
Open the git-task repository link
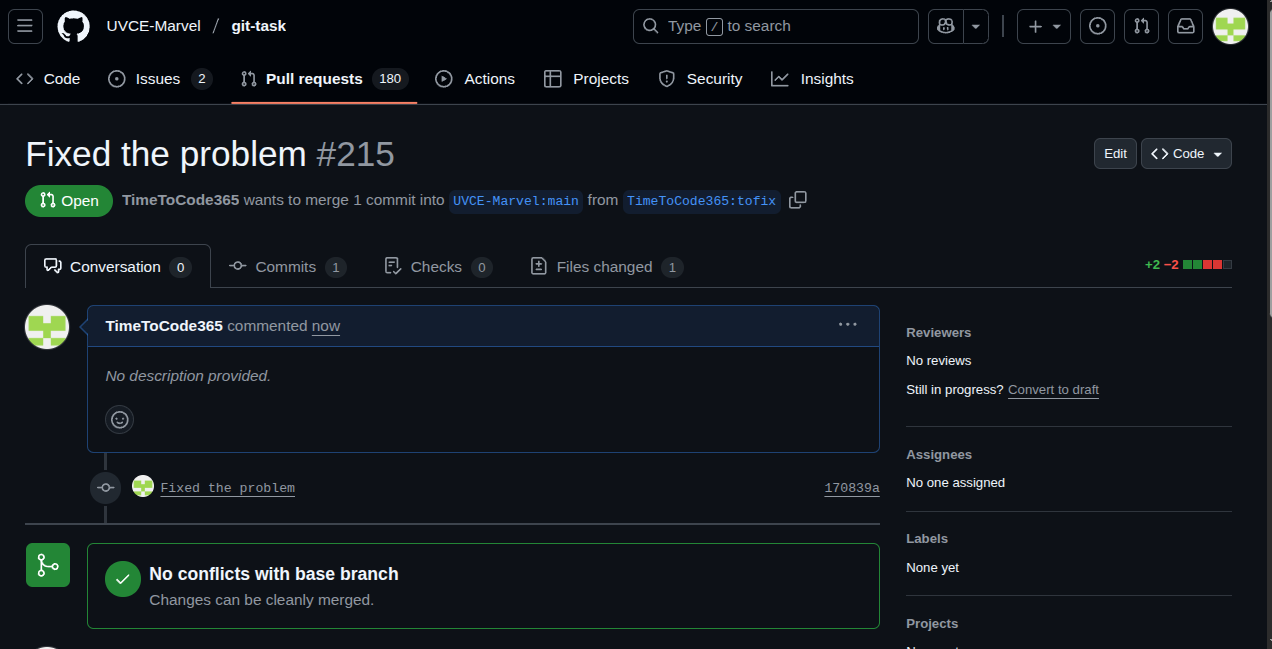258,26
